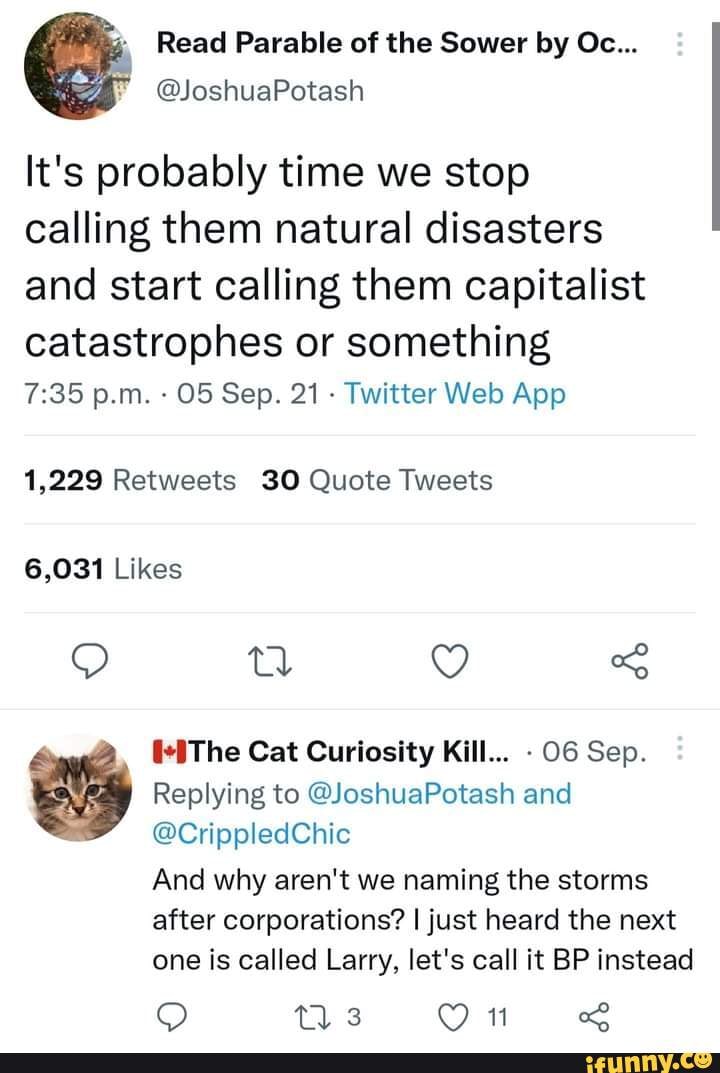View the 1,229 Retweets list
This screenshot has width=720, height=1073.
[130, 480]
